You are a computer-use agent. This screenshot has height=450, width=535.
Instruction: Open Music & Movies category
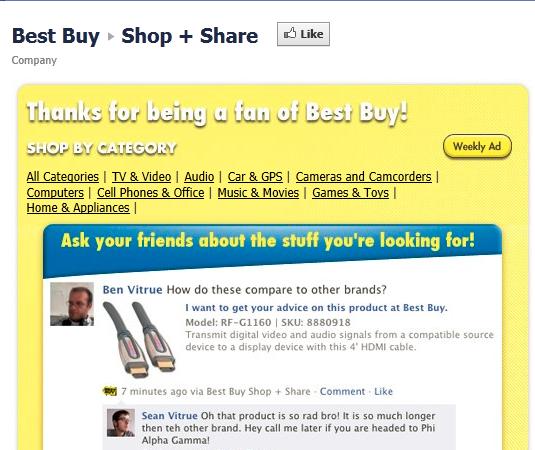(258, 193)
